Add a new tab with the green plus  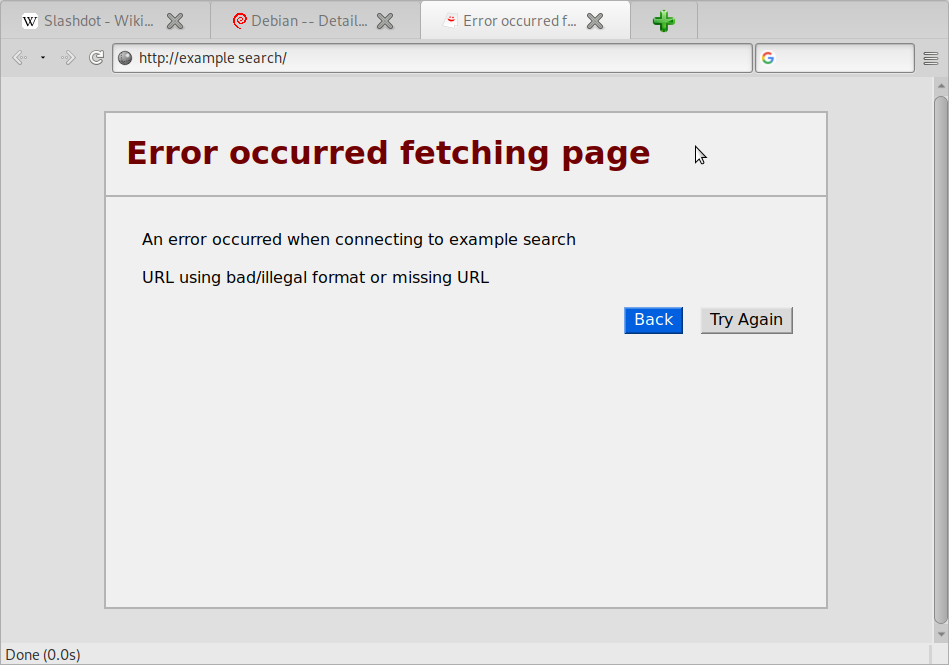(x=663, y=21)
